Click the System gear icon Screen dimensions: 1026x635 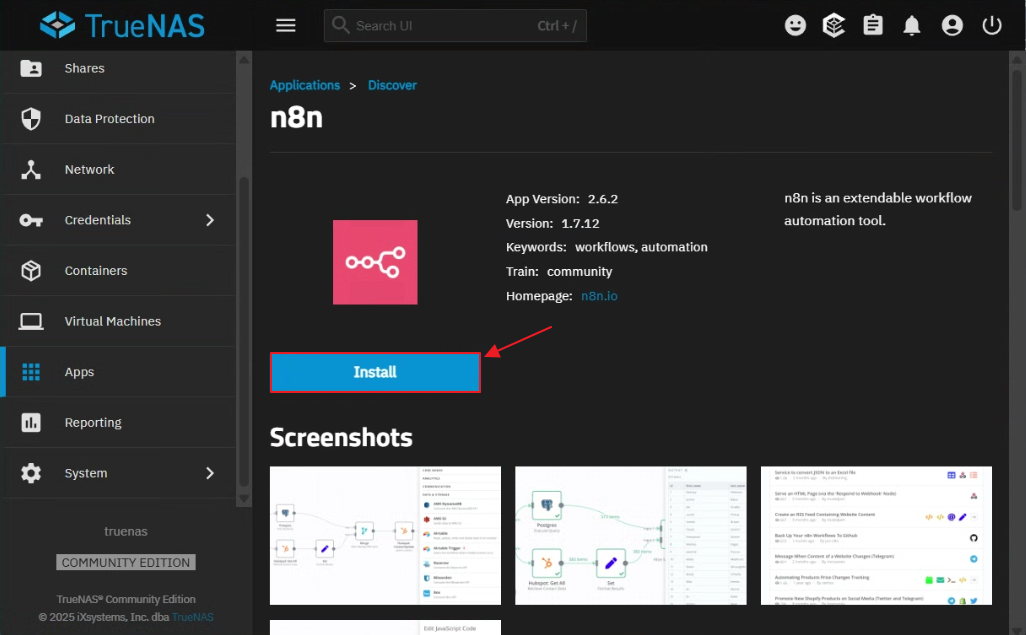coord(31,473)
